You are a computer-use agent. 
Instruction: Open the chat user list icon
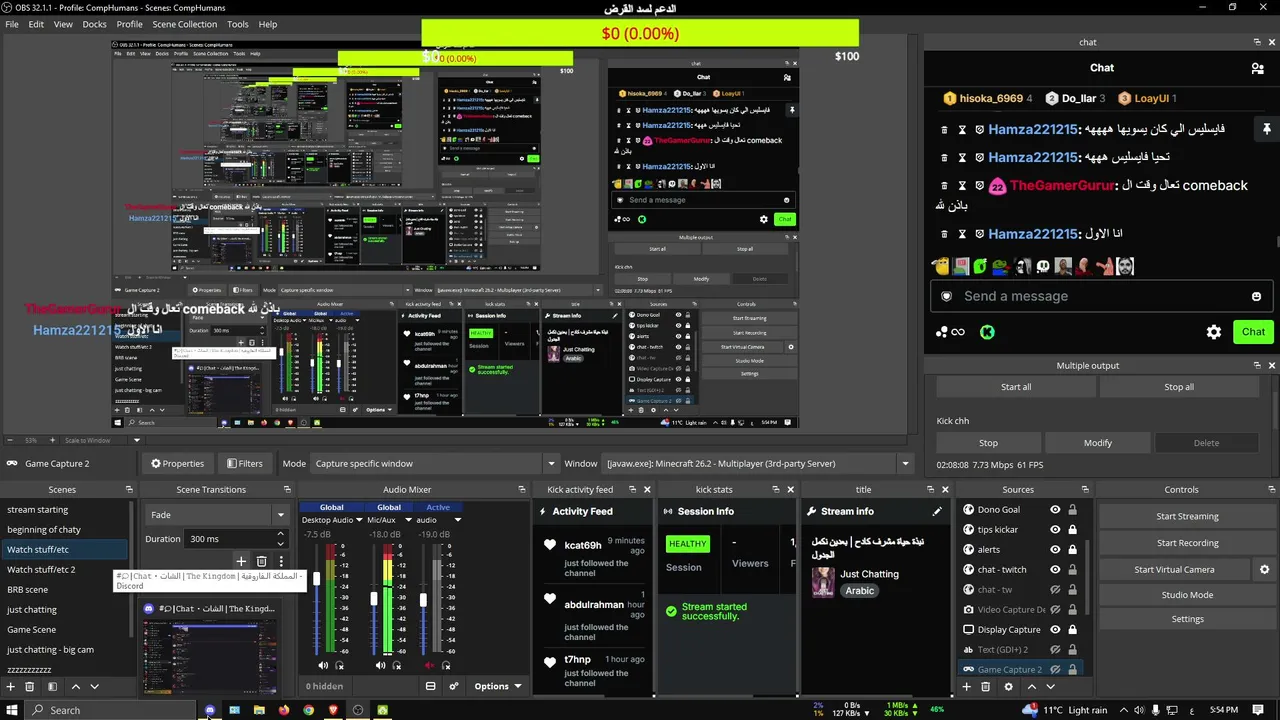(1257, 68)
